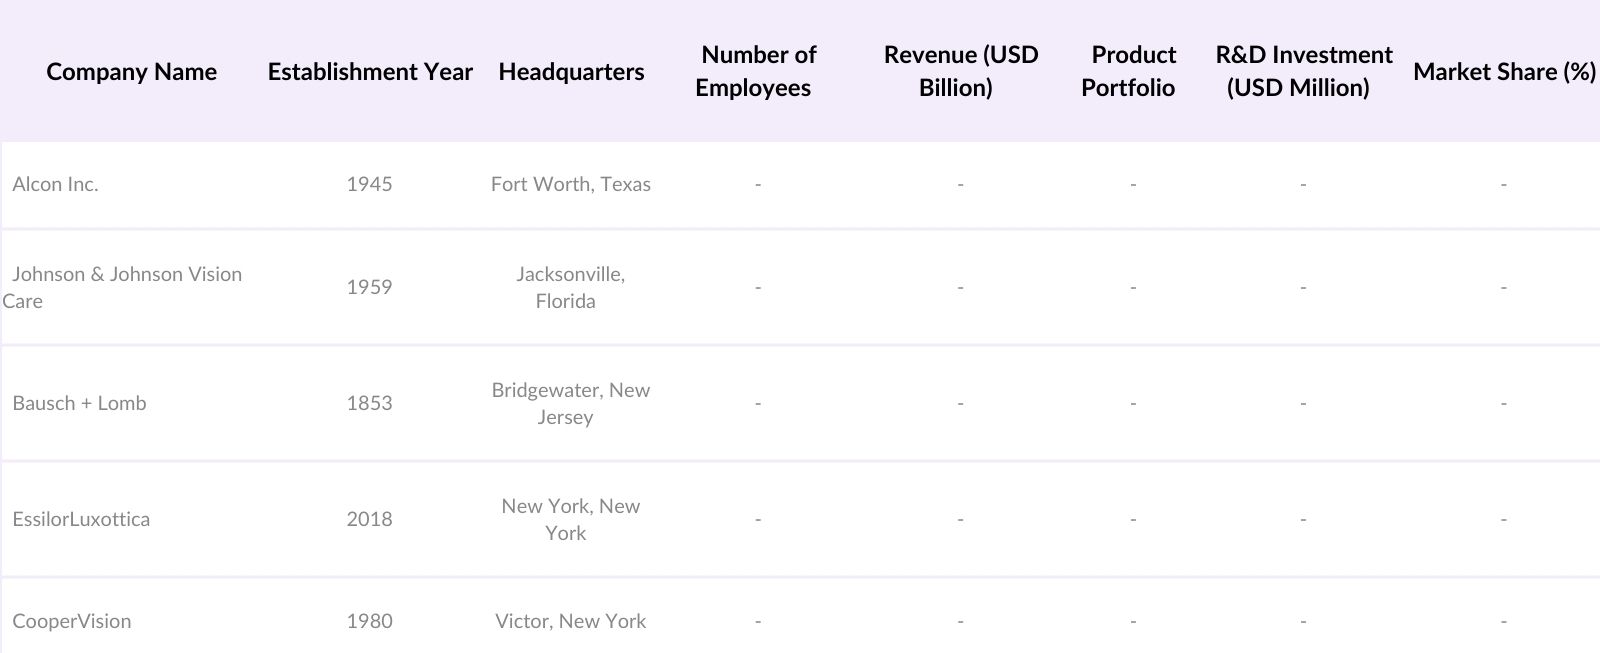Select the EssilorLuxottica row name
Viewport: 1600px width, 653px height.
tap(81, 519)
